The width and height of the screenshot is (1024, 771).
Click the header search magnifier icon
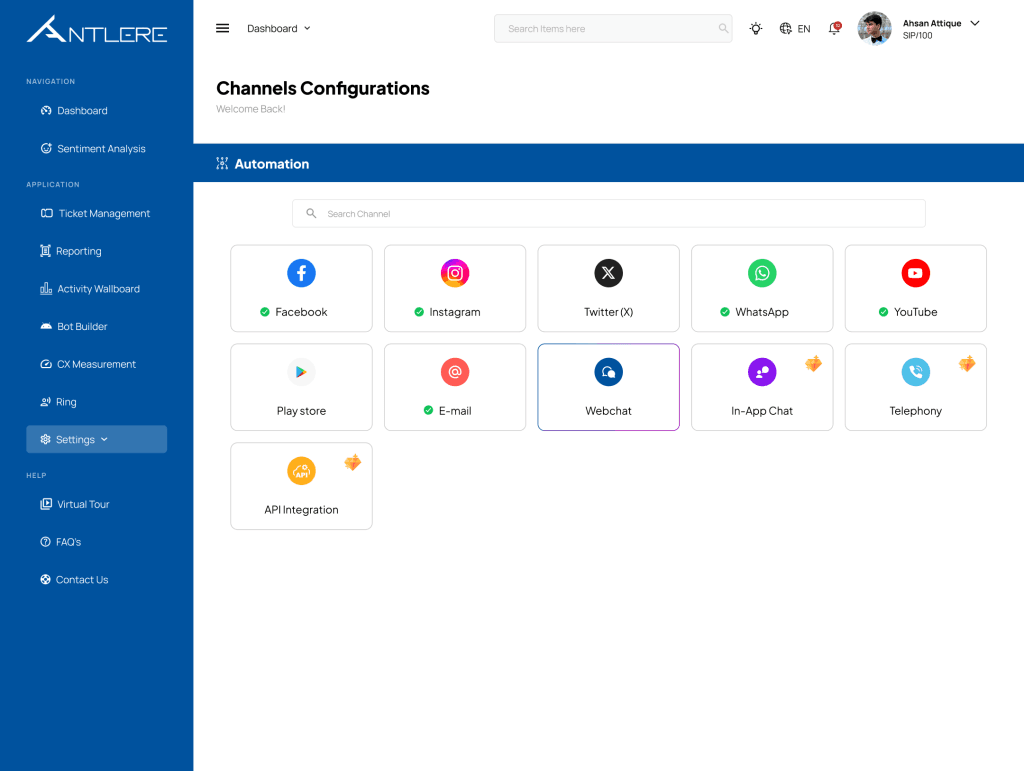[x=723, y=28]
